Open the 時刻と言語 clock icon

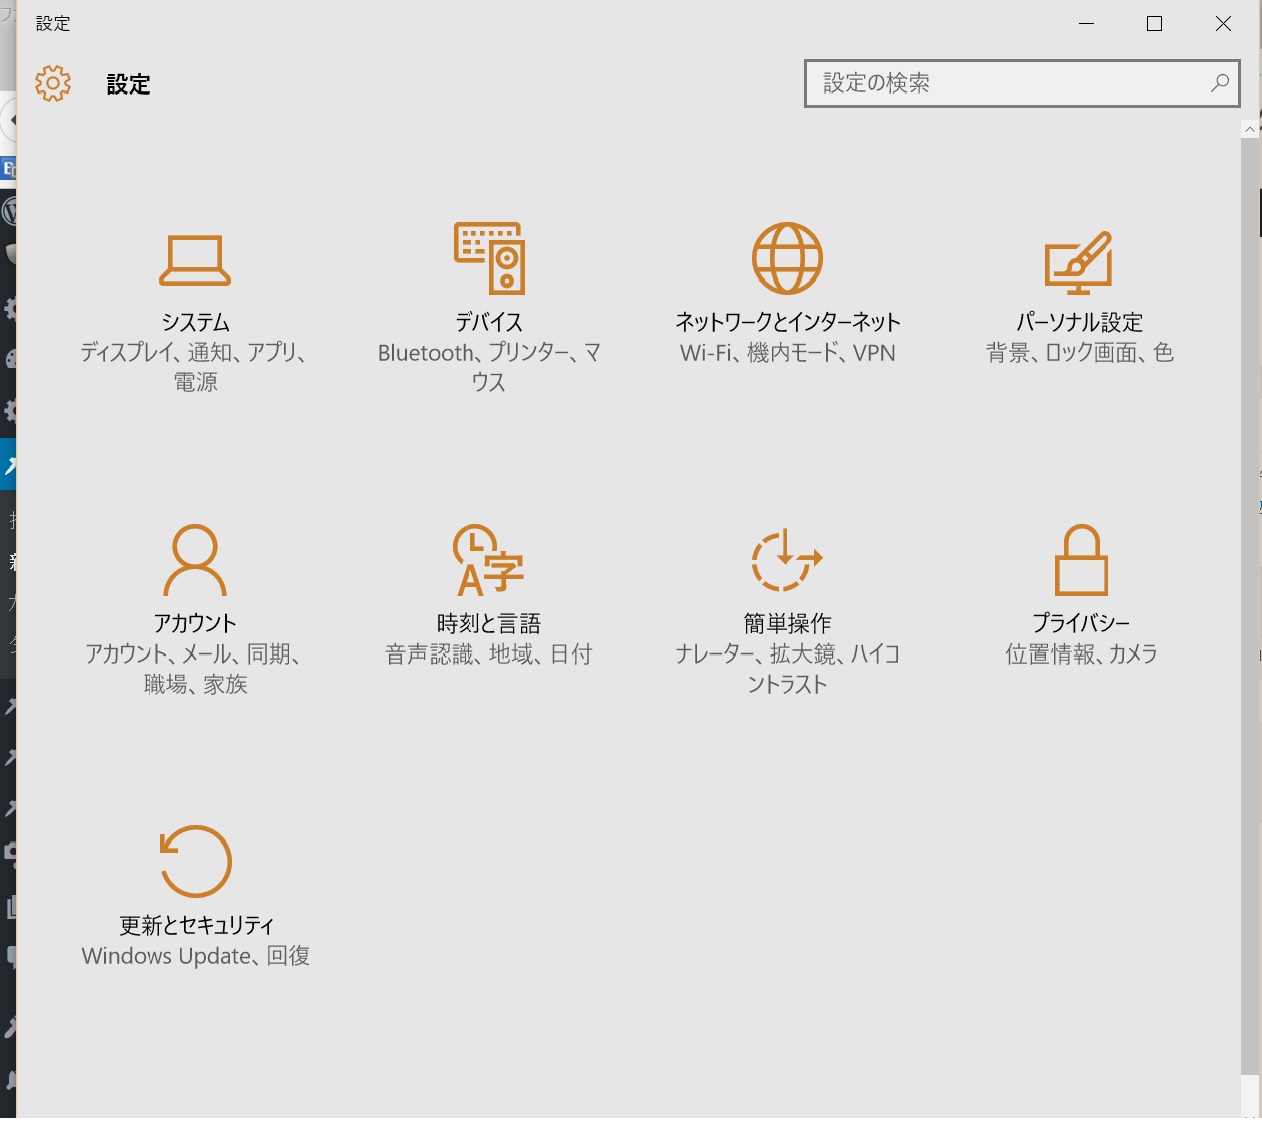[488, 560]
